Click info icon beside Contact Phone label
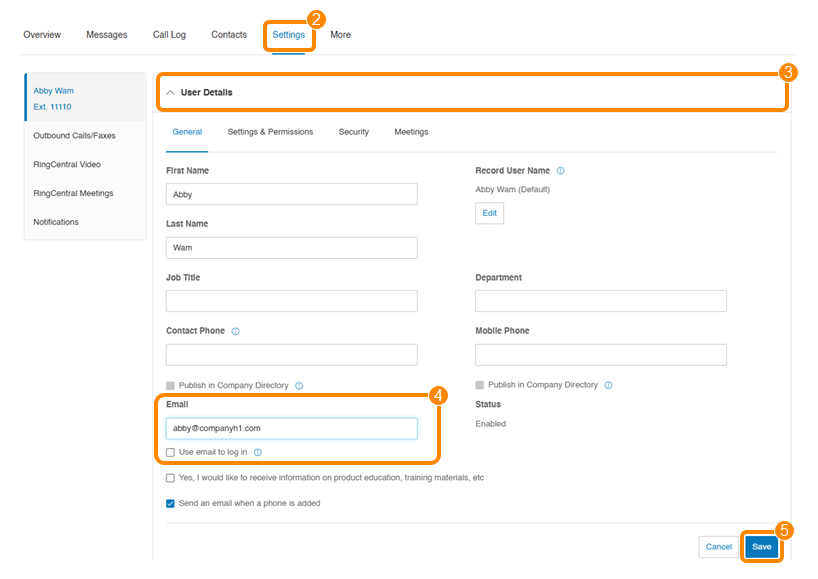Image resolution: width=818 pixels, height=579 pixels. point(235,331)
